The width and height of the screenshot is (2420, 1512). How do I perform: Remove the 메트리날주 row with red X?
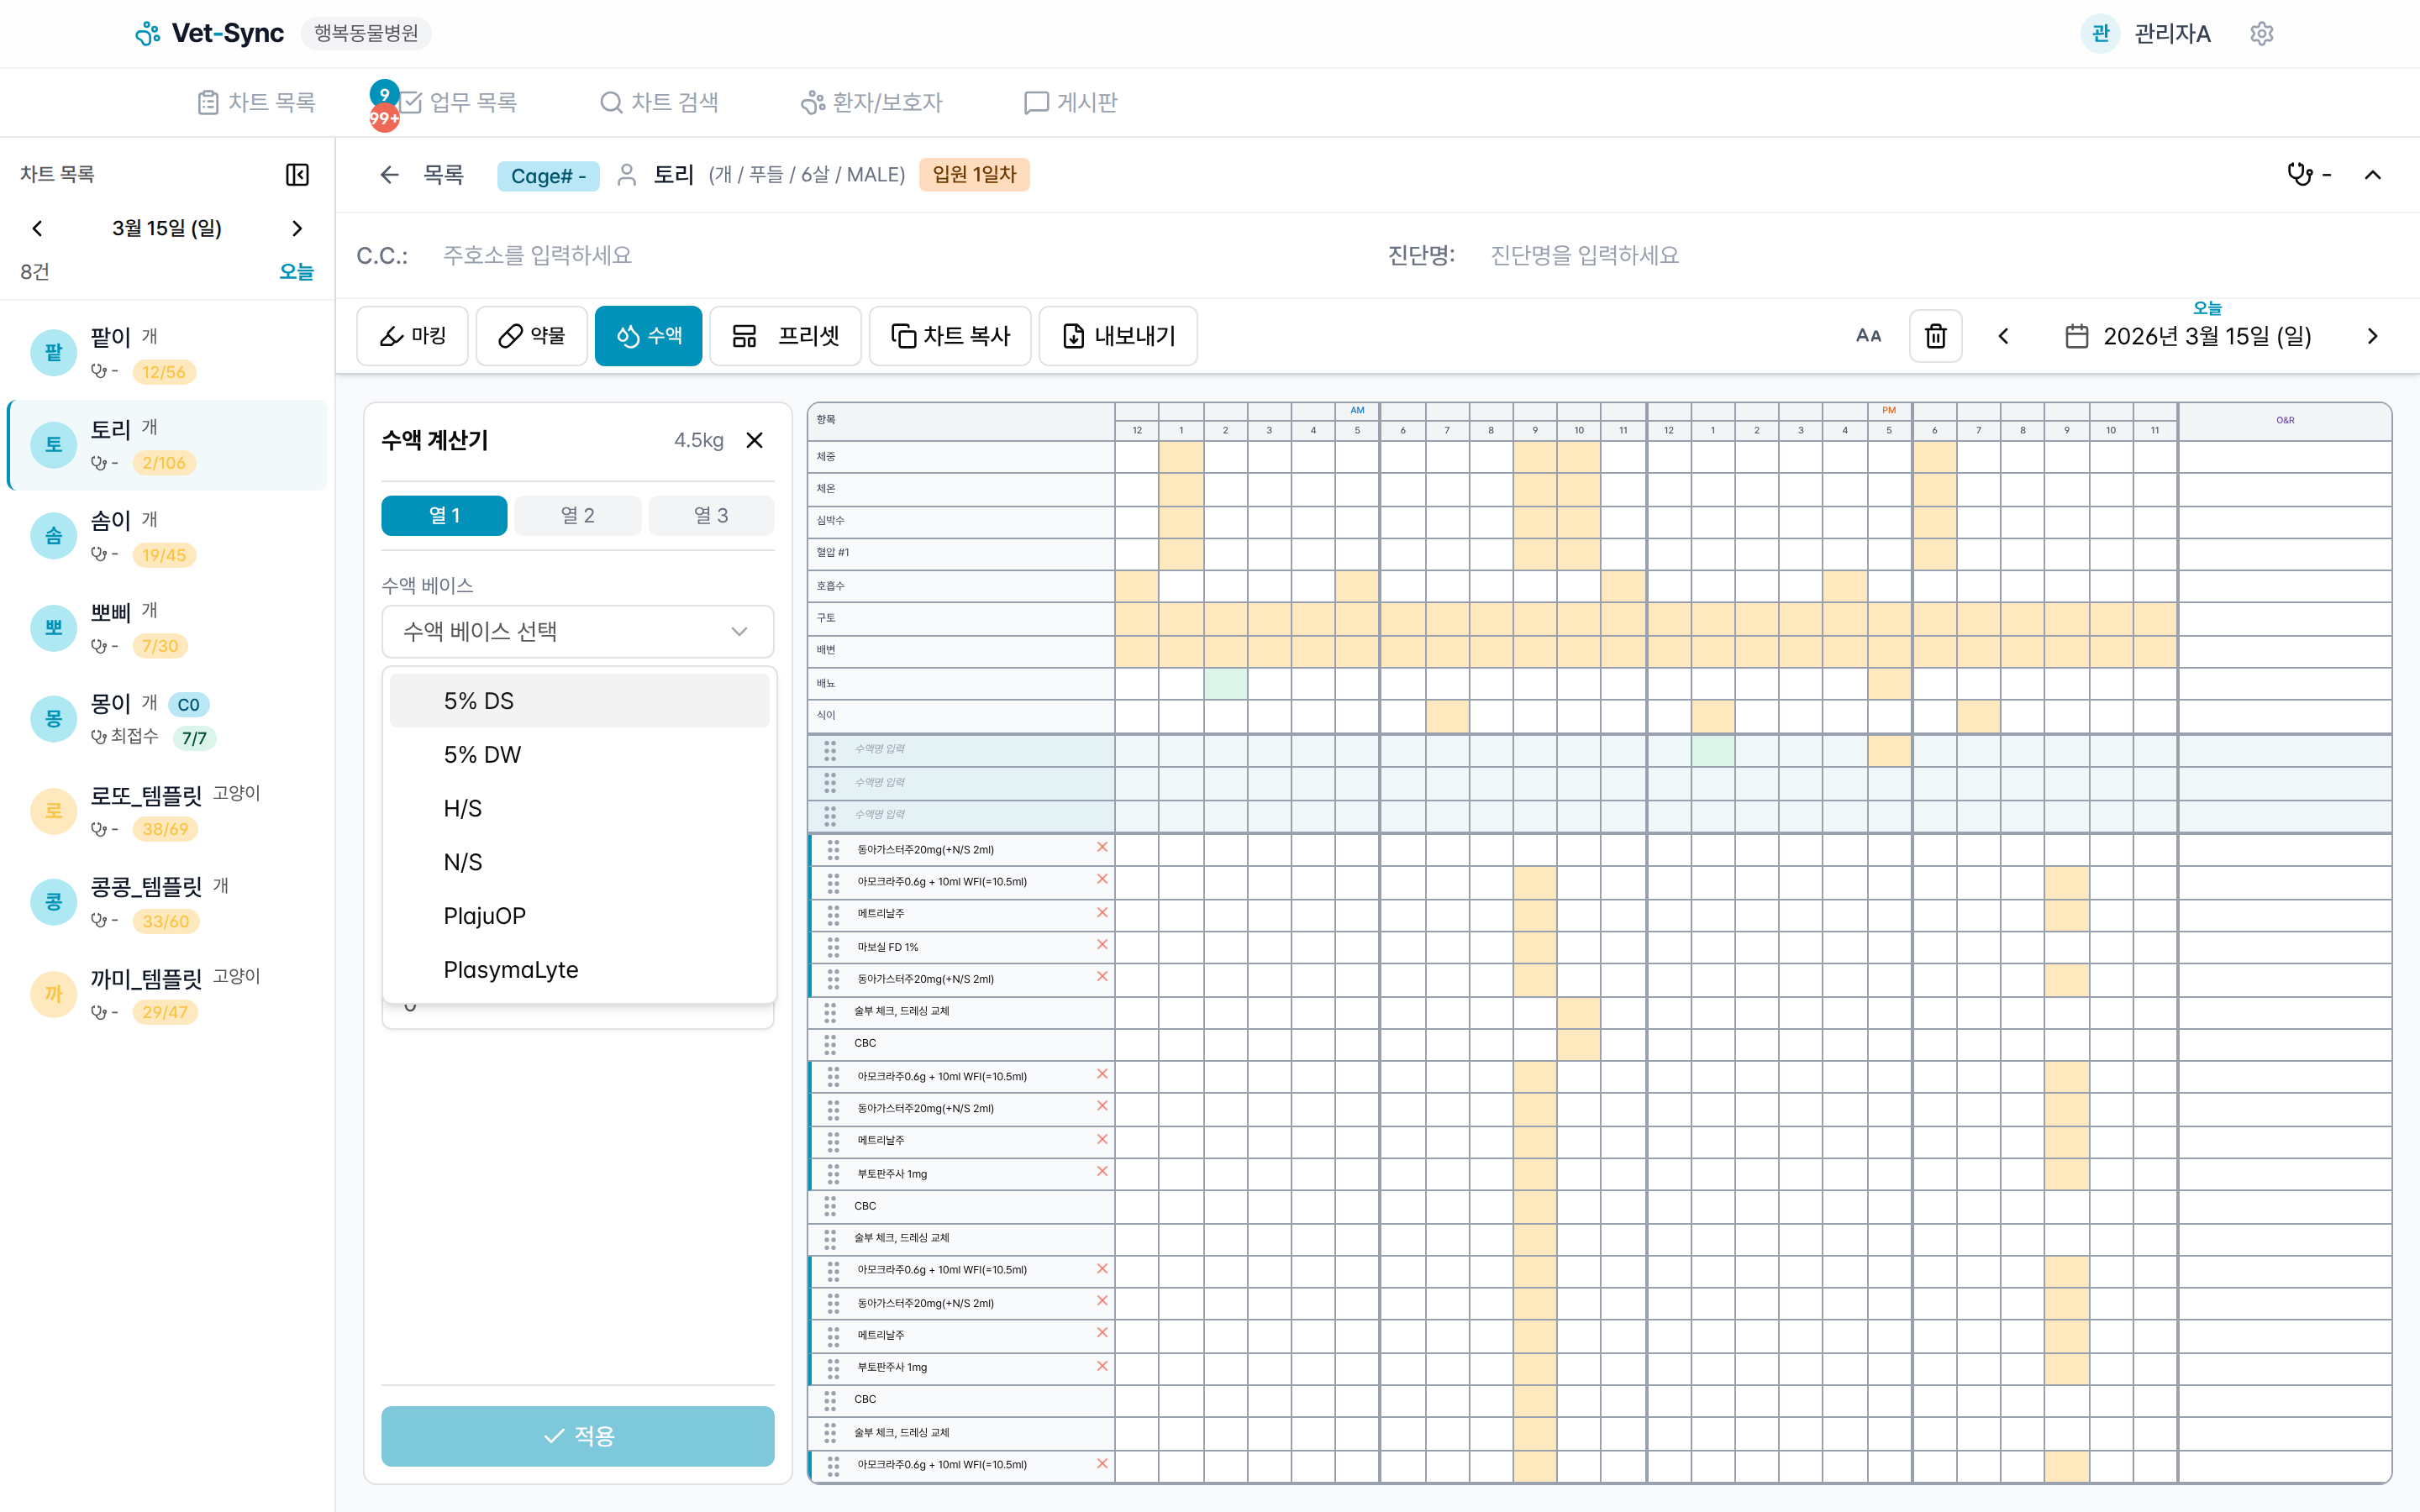click(x=1102, y=913)
